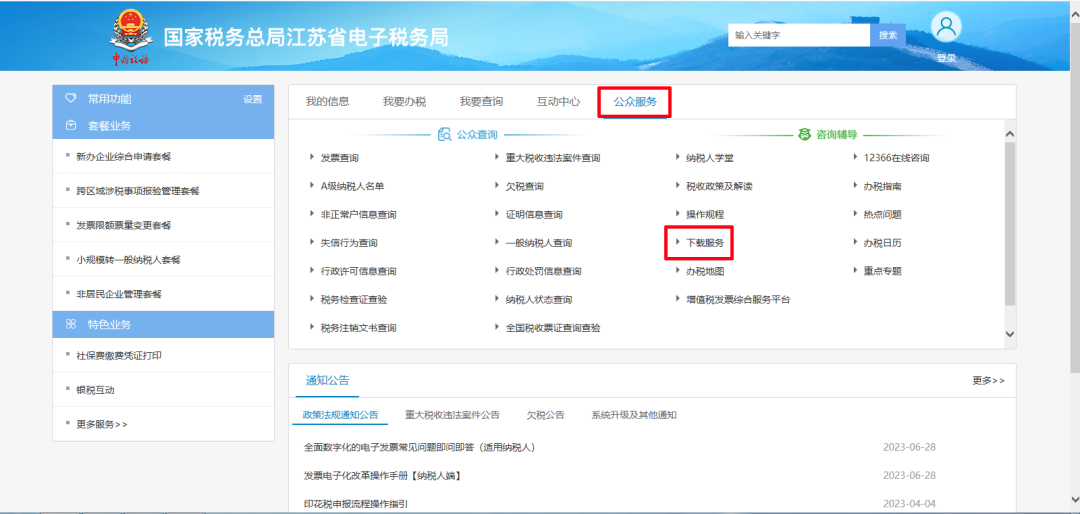Open notice 发票电子化改革操作手册【纳税人端】
Screen dimensions: 1080x514
click(x=382, y=475)
